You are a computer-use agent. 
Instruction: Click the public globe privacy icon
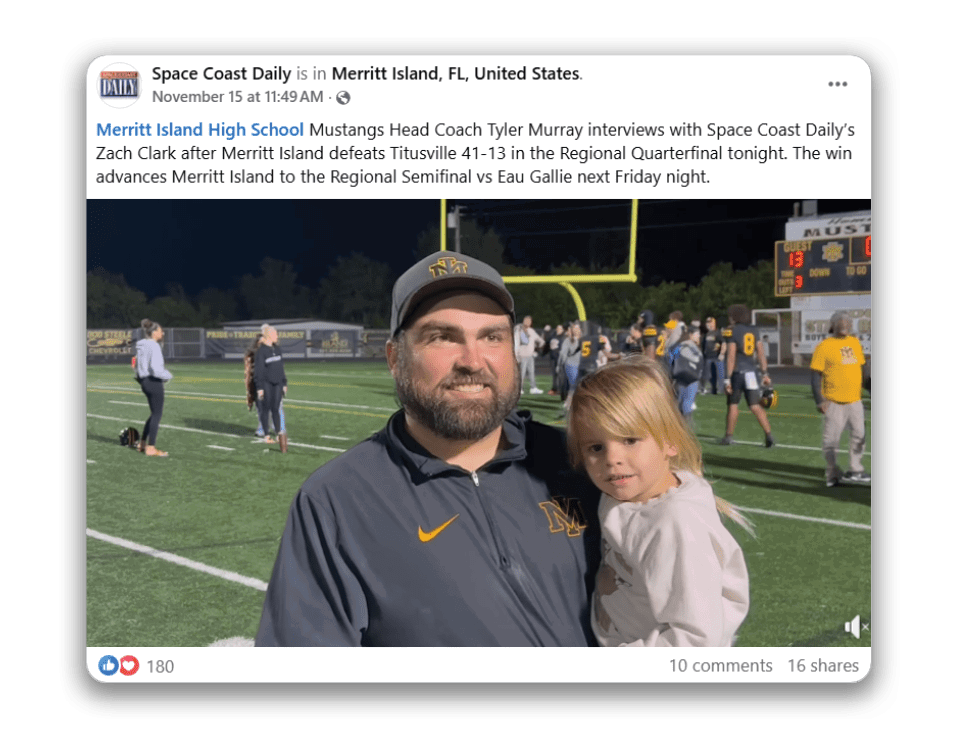pos(343,97)
